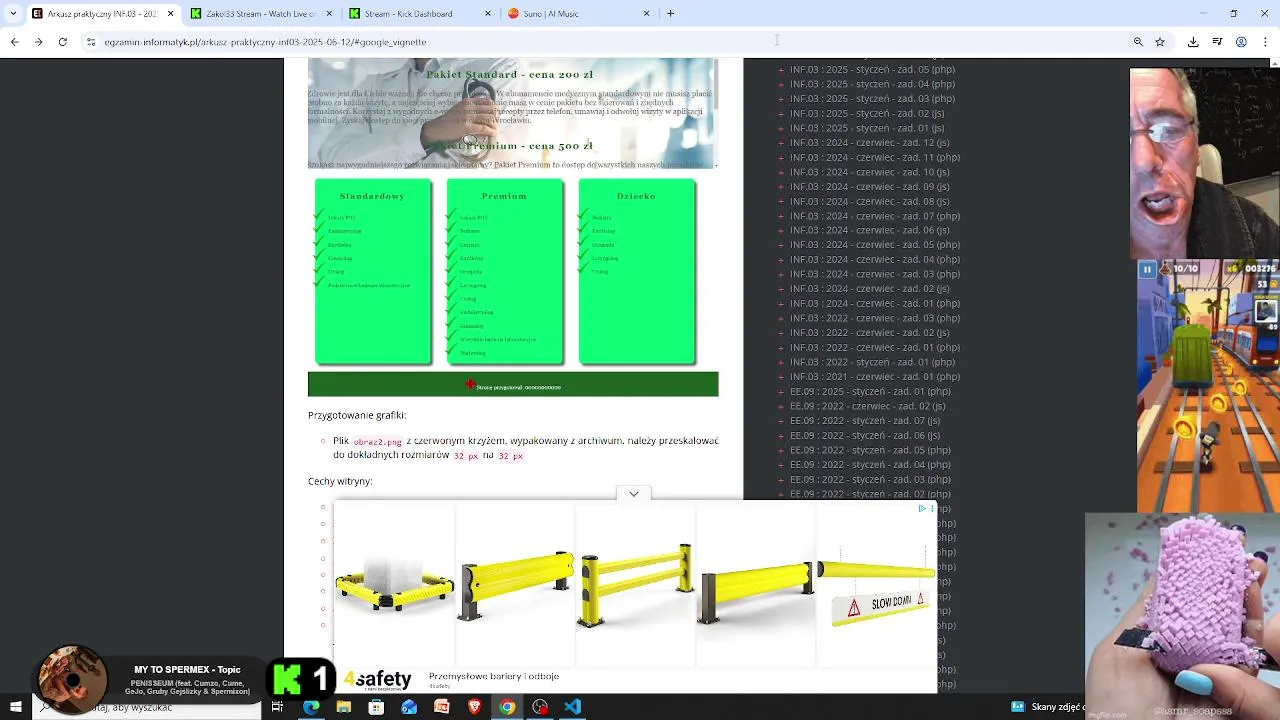The image size is (1280, 720).
Task: Click the 'Standardowy' green package card heading
Action: (372, 196)
